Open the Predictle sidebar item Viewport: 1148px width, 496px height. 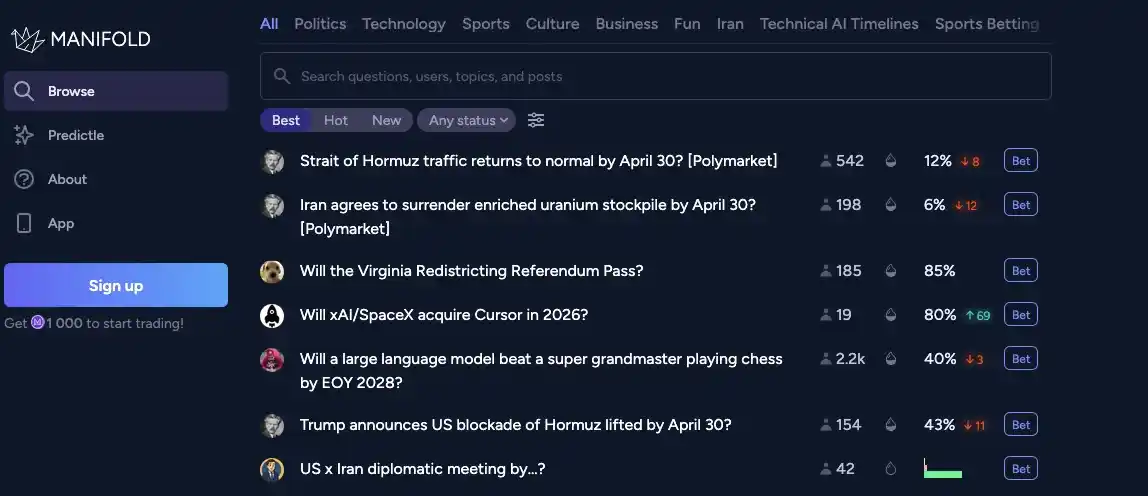point(116,135)
